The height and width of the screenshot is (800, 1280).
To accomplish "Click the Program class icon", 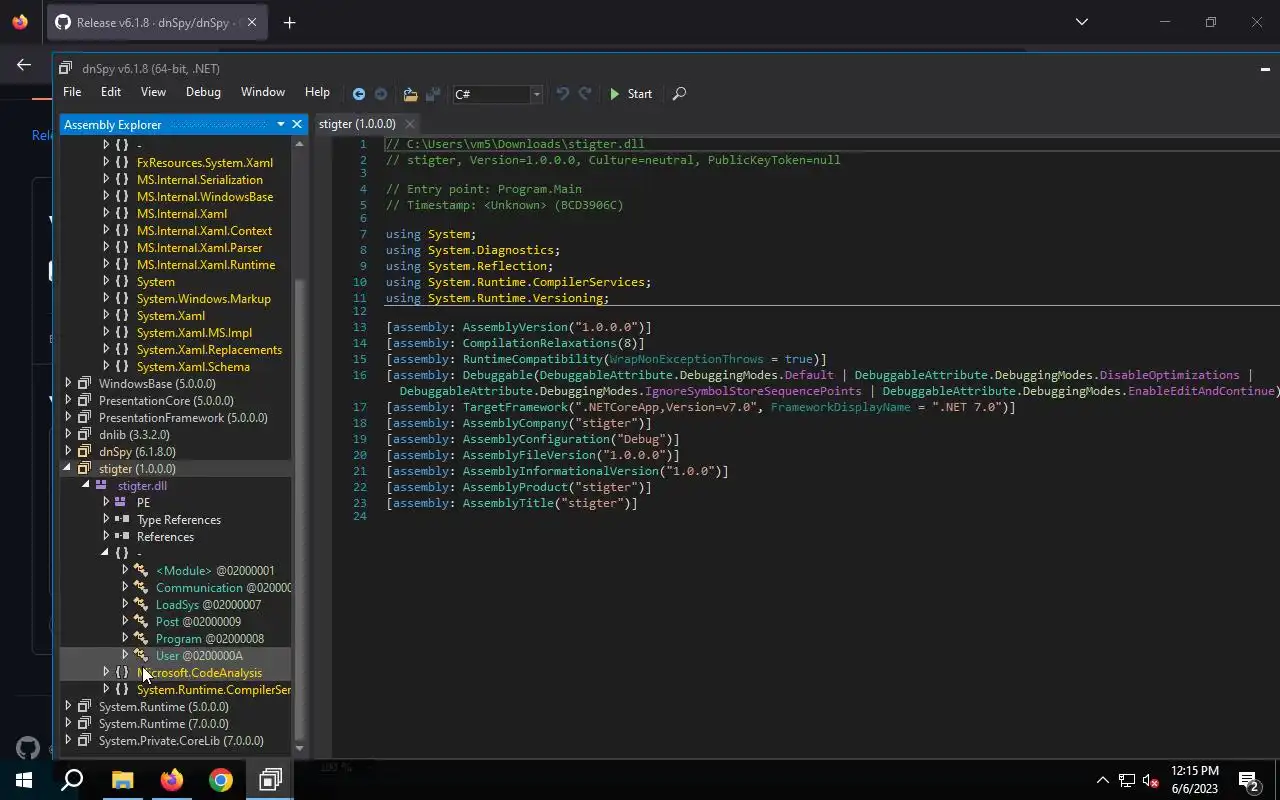I will click(x=141, y=639).
